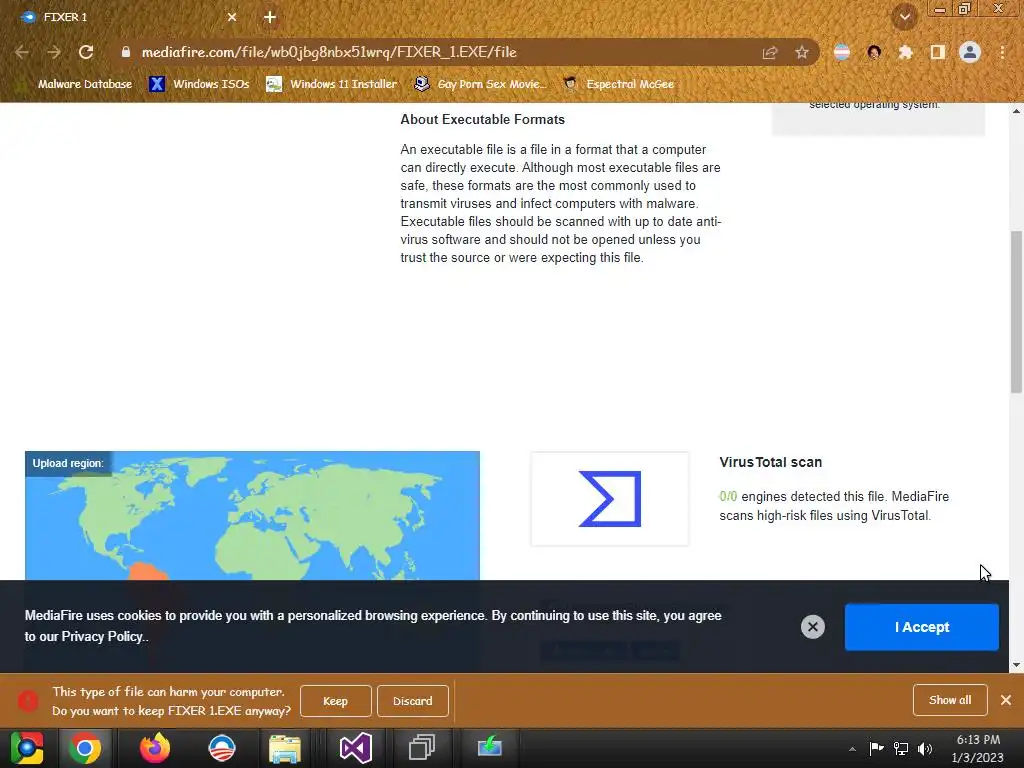Open the Chrome profile avatar

[x=970, y=52]
